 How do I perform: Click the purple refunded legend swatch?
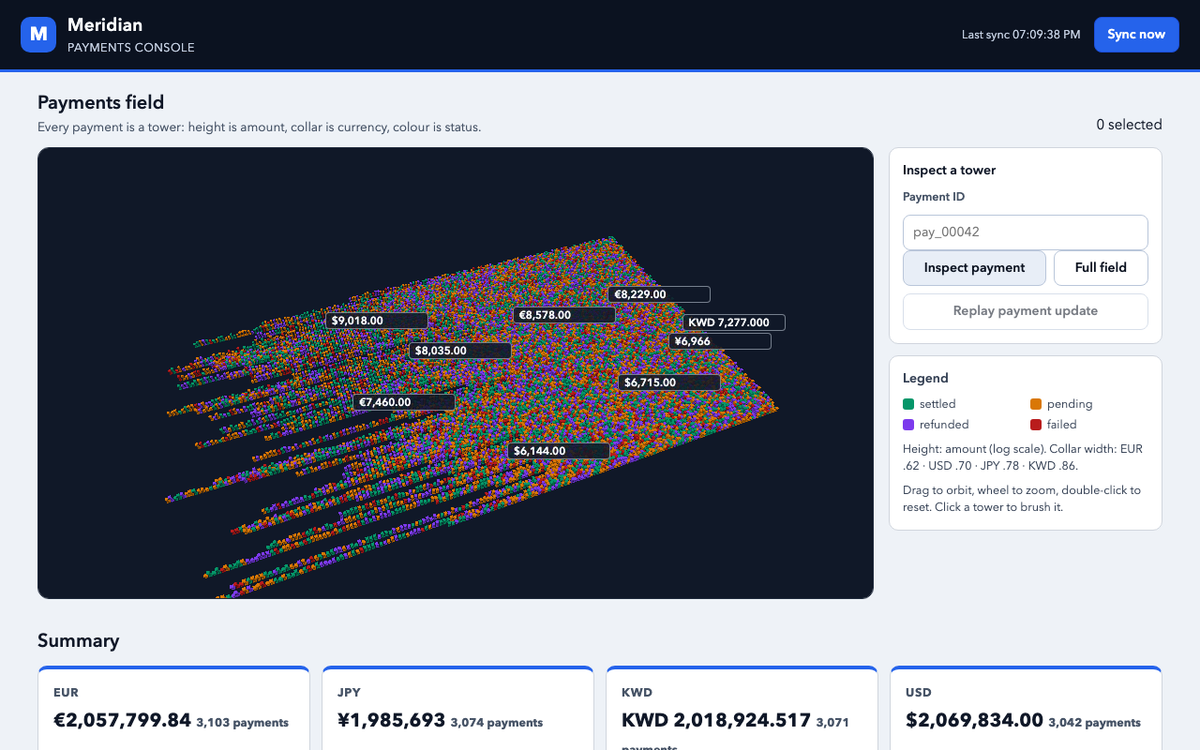(908, 425)
